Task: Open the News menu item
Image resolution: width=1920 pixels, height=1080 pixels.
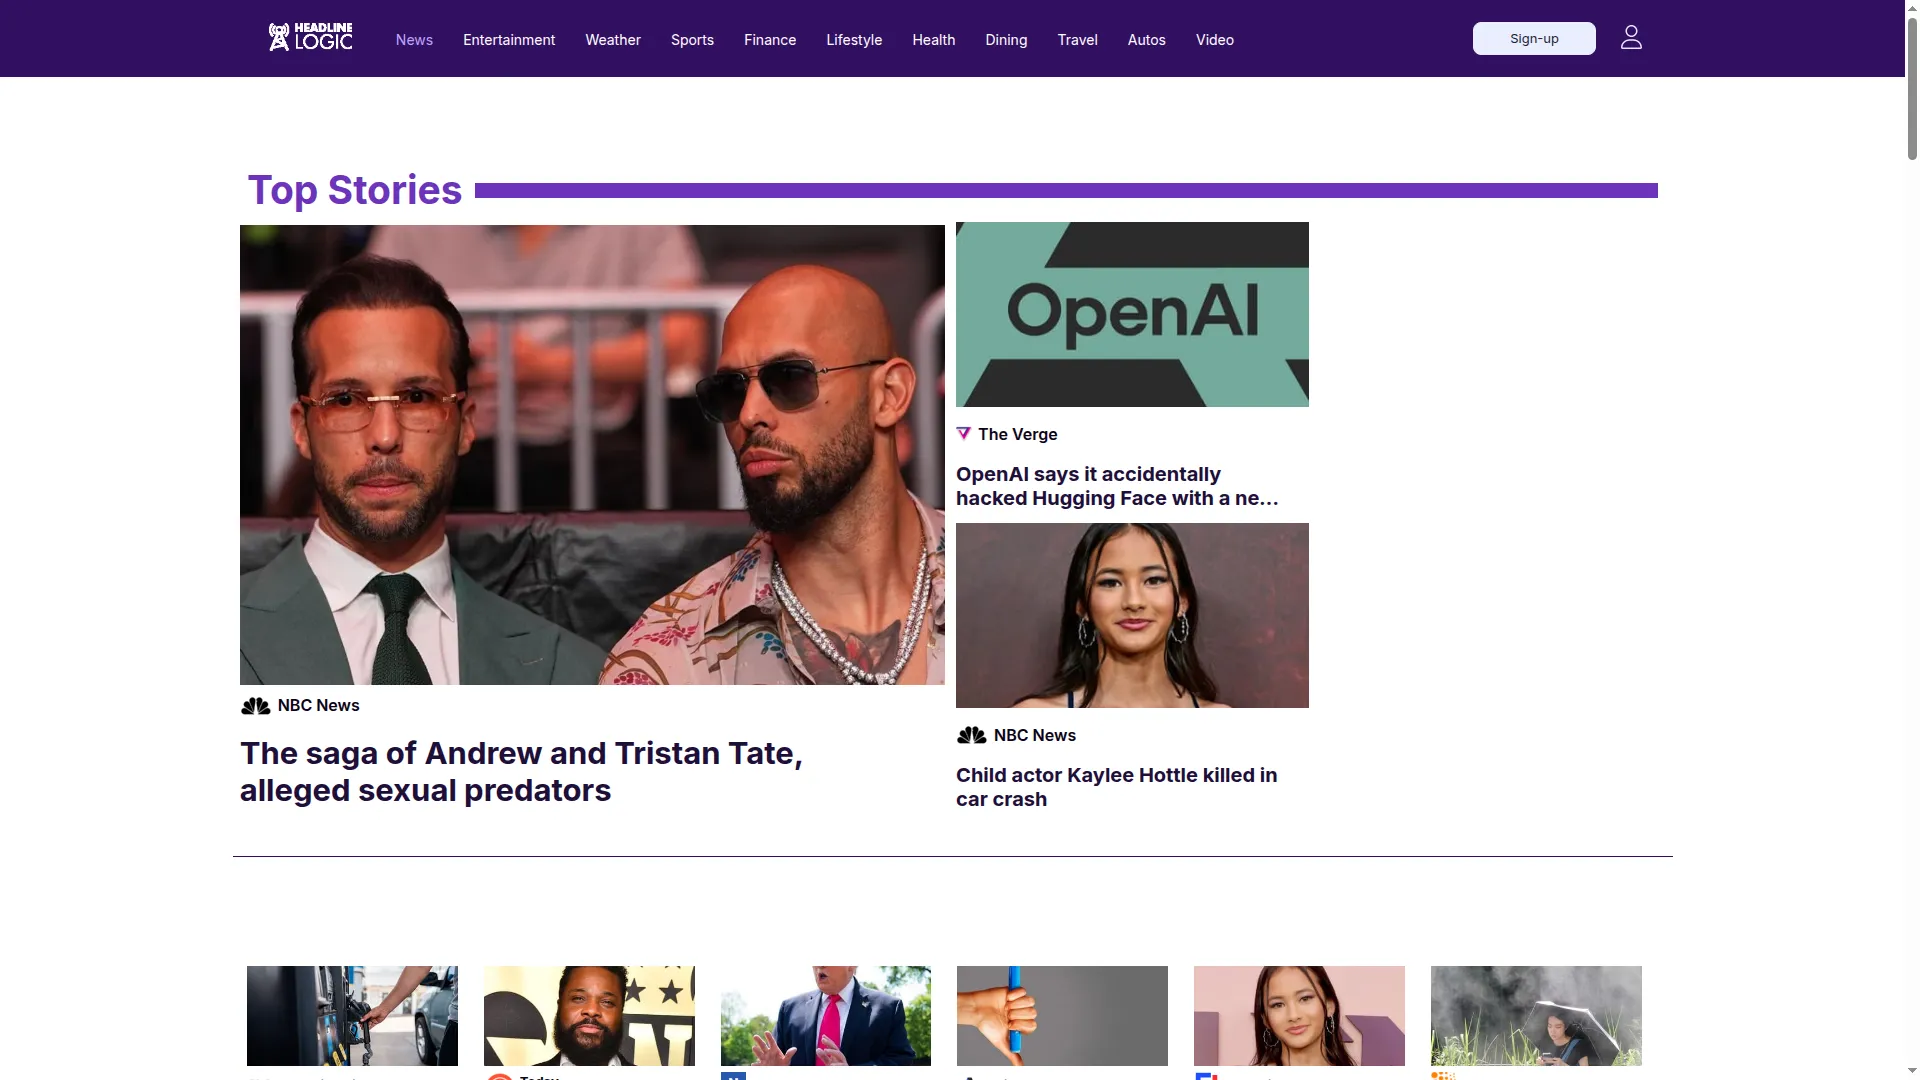Action: pyautogui.click(x=414, y=40)
